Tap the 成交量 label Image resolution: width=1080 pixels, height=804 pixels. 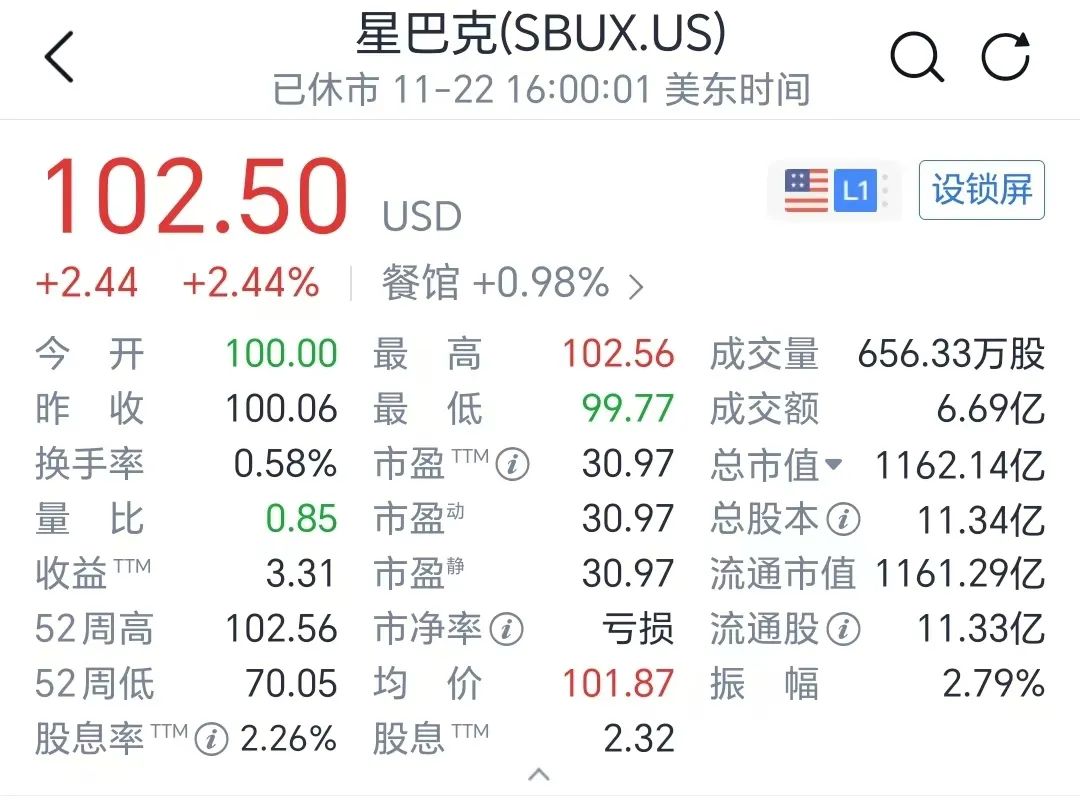(x=764, y=355)
